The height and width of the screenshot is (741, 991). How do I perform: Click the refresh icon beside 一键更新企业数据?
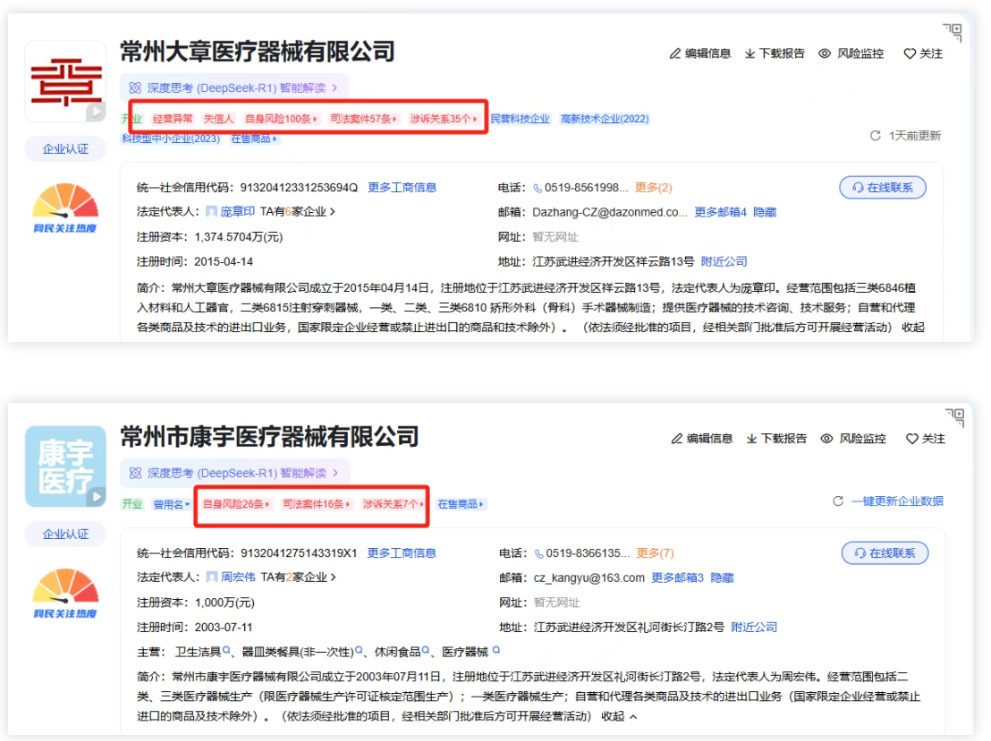[x=838, y=501]
